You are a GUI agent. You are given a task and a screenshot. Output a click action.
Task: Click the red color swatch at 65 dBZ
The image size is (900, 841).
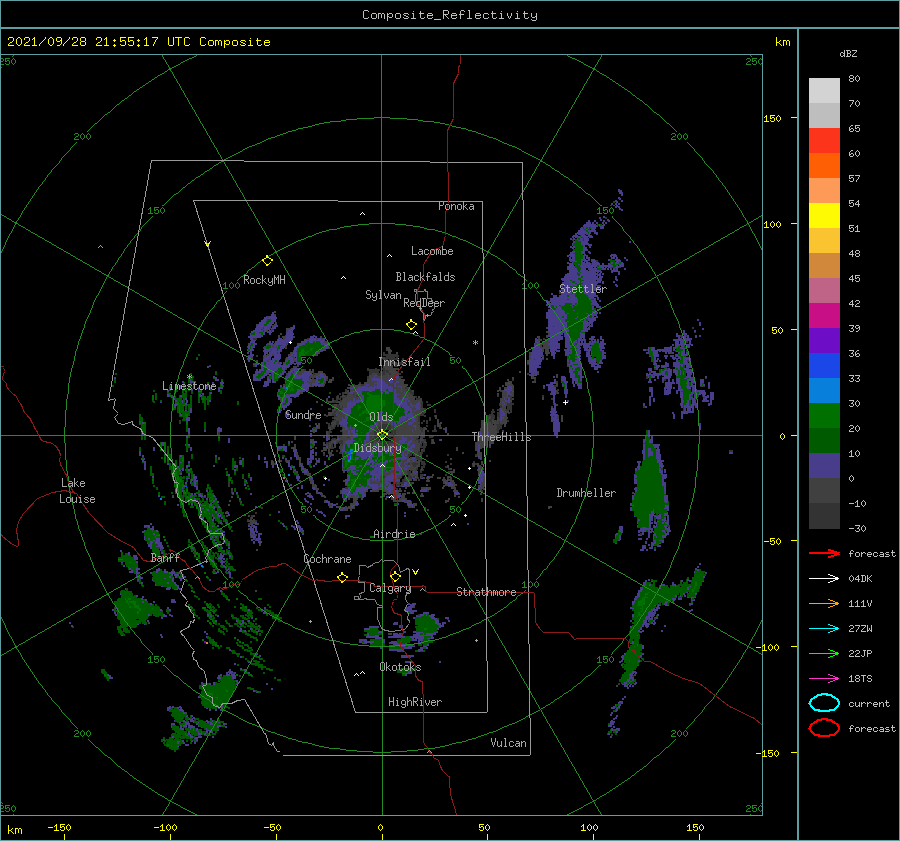coord(824,141)
